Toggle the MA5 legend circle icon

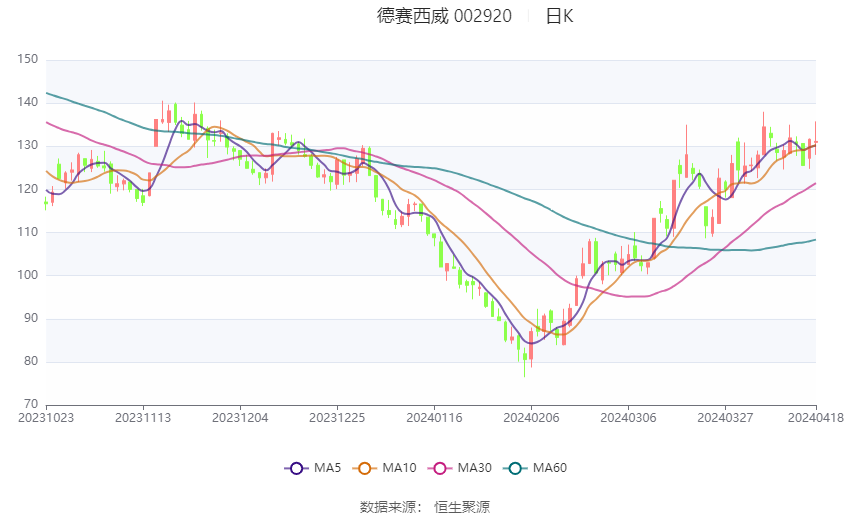pos(296,468)
